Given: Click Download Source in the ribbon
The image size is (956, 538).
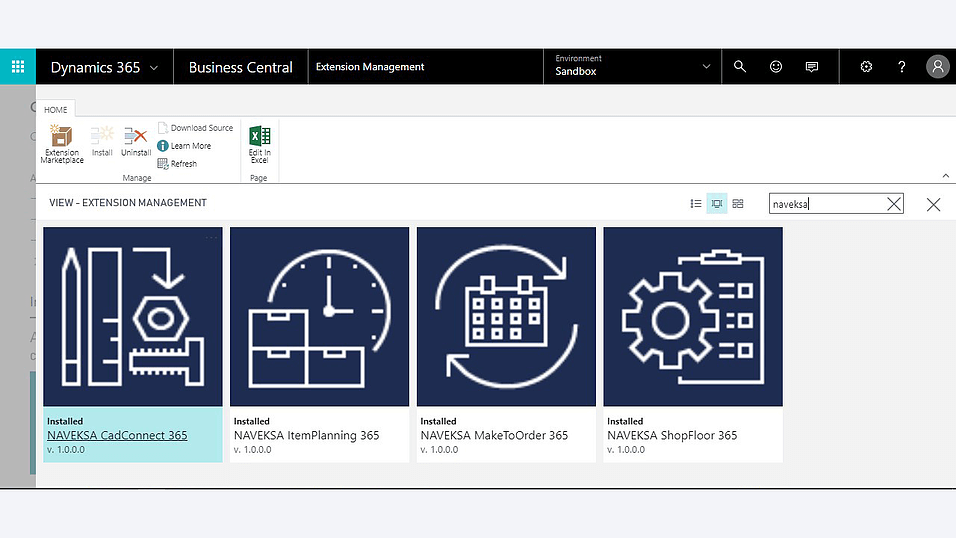Looking at the screenshot, I should pos(196,127).
